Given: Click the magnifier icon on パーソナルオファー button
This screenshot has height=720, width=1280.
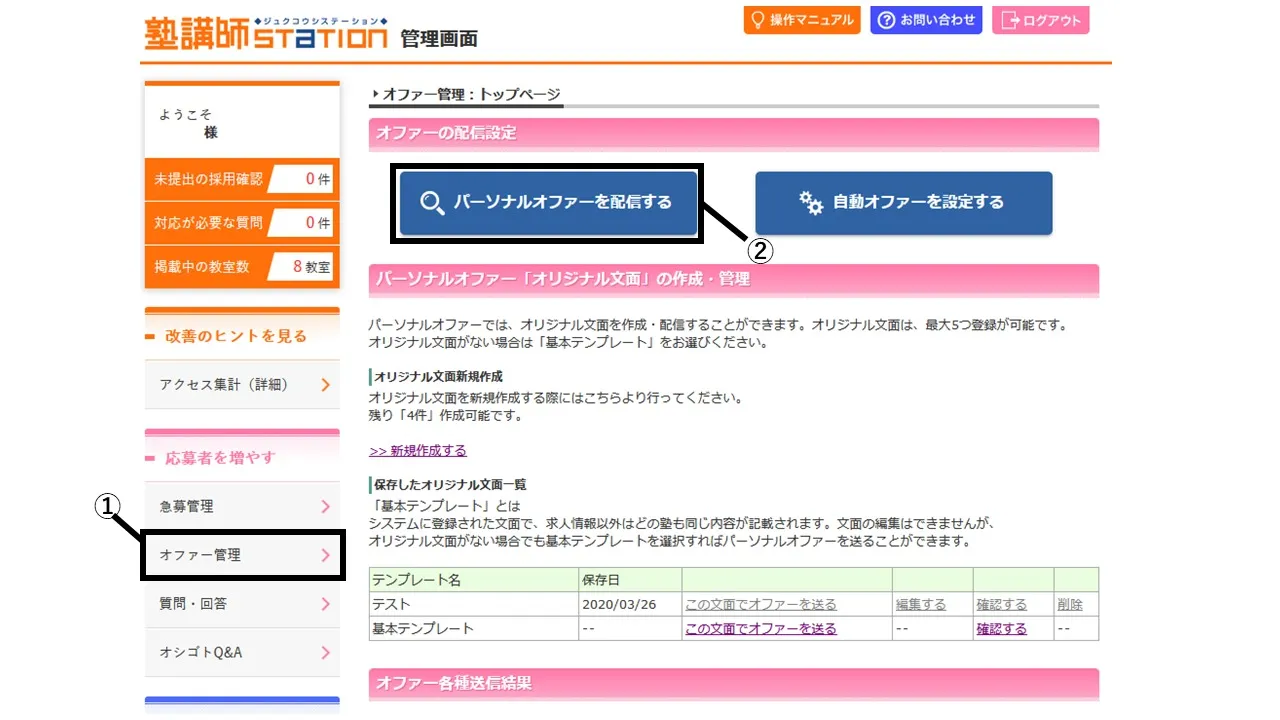Looking at the screenshot, I should tap(432, 202).
